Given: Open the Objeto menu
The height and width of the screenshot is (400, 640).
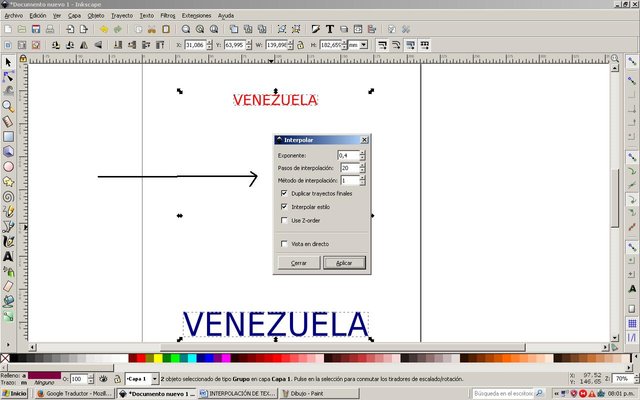Looking at the screenshot, I should click(x=96, y=16).
